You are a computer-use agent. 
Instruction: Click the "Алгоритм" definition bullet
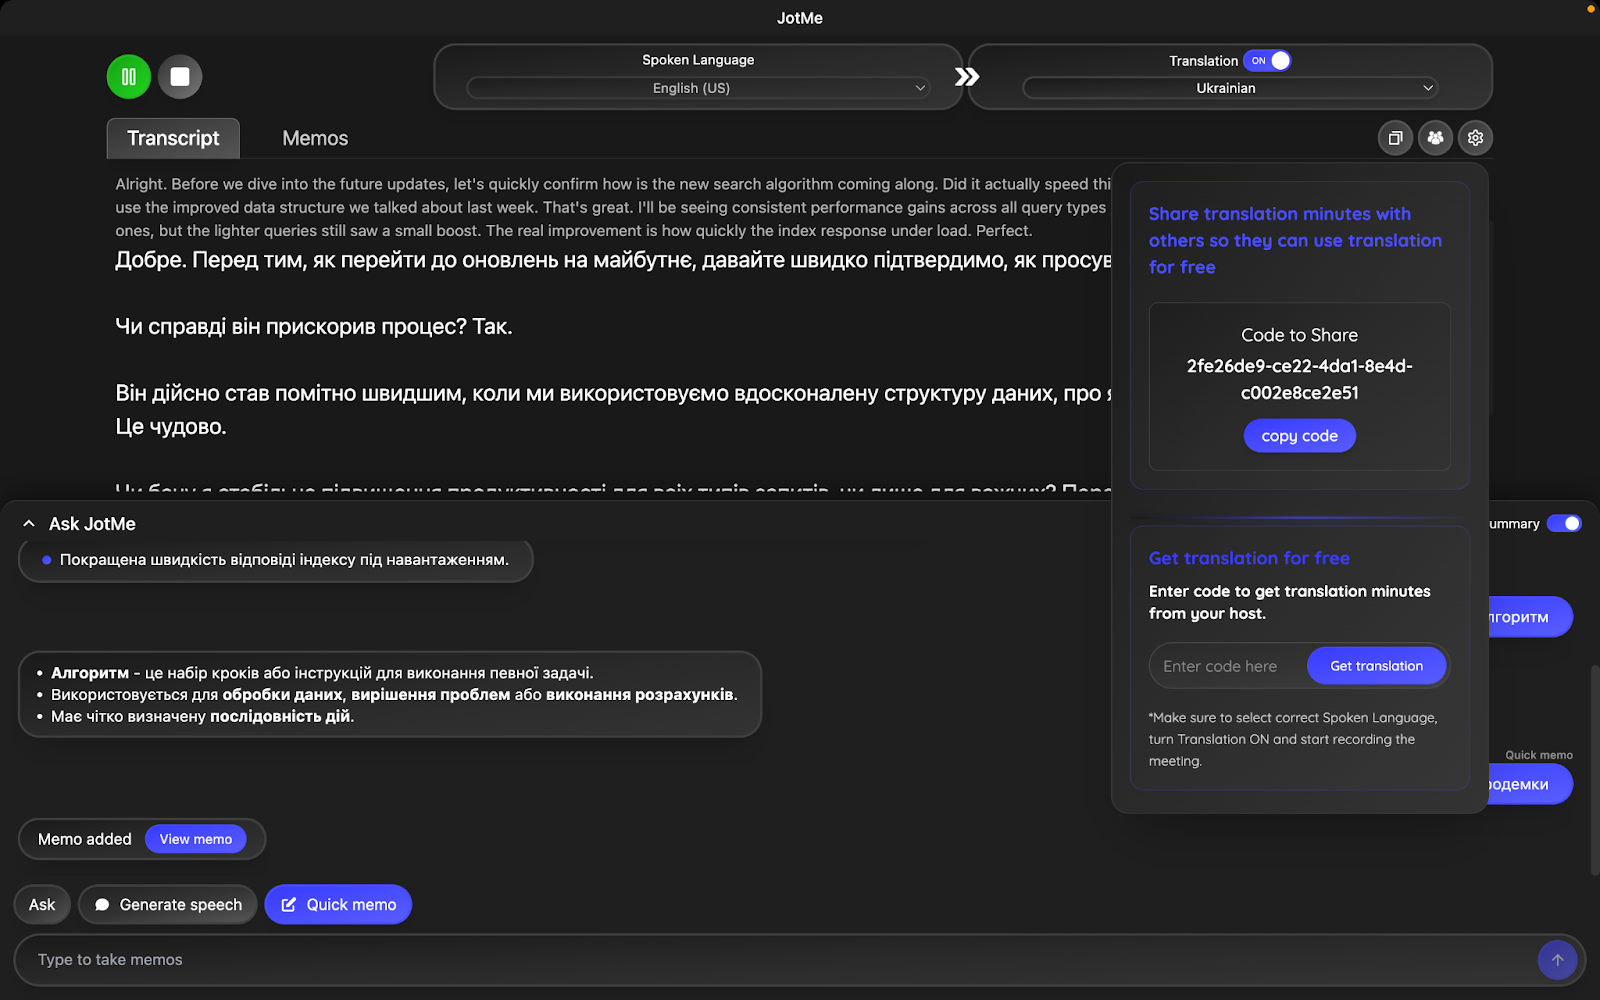coord(322,673)
